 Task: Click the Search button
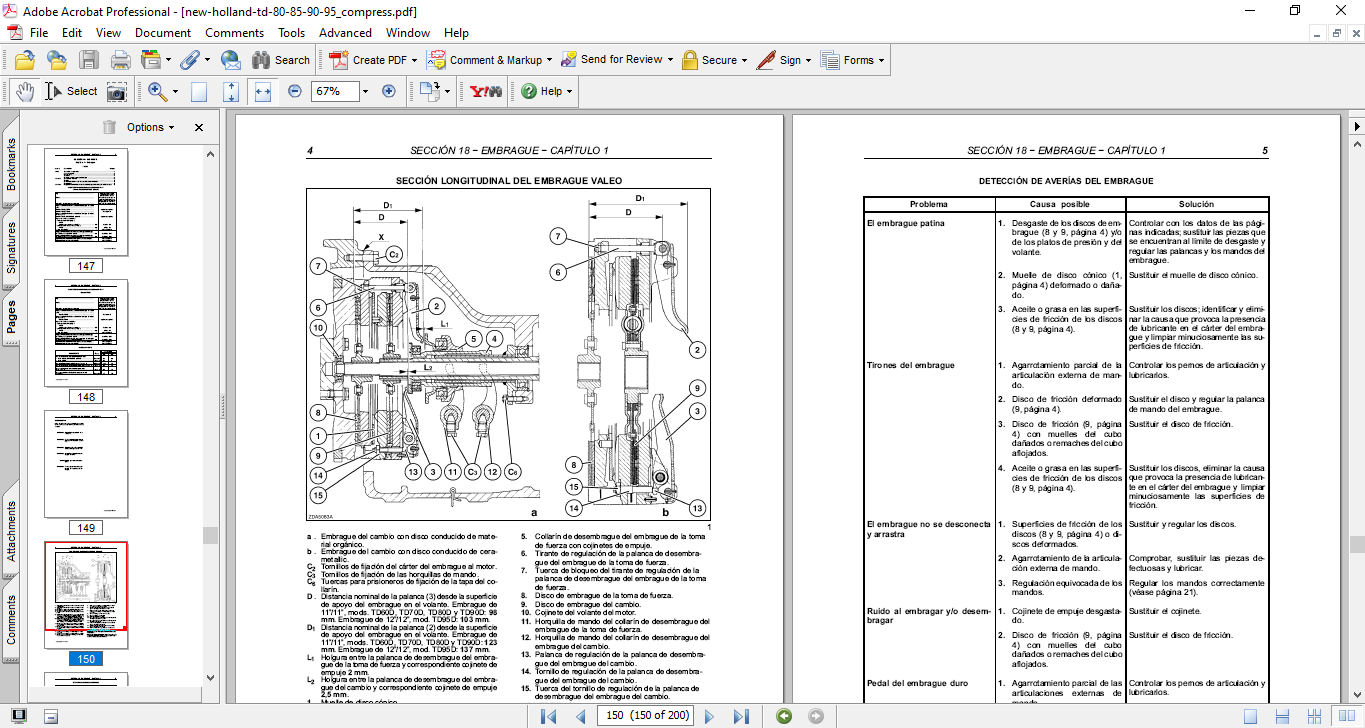[279, 60]
